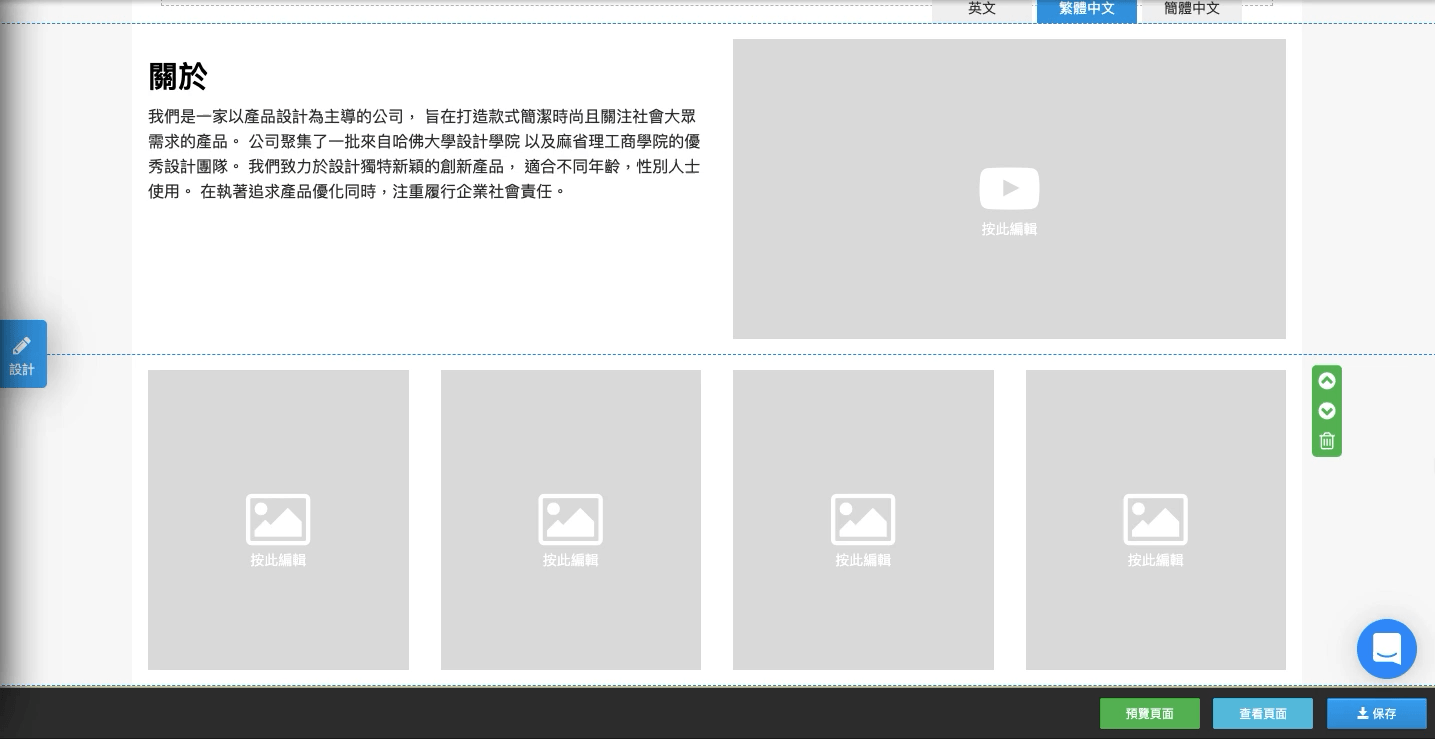Click 按此編輯 label under video placeholder
Screen dimensions: 1435x739
point(1009,229)
